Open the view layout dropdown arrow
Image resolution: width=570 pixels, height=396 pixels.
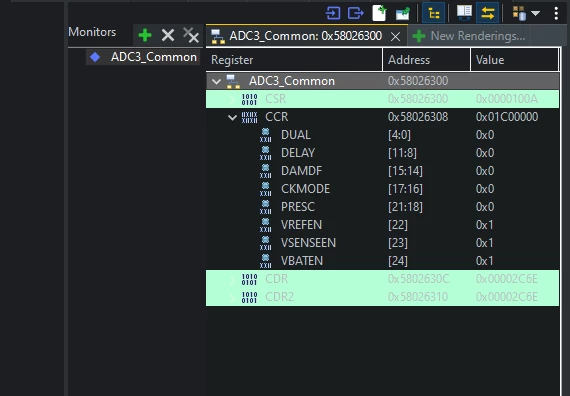pos(535,13)
